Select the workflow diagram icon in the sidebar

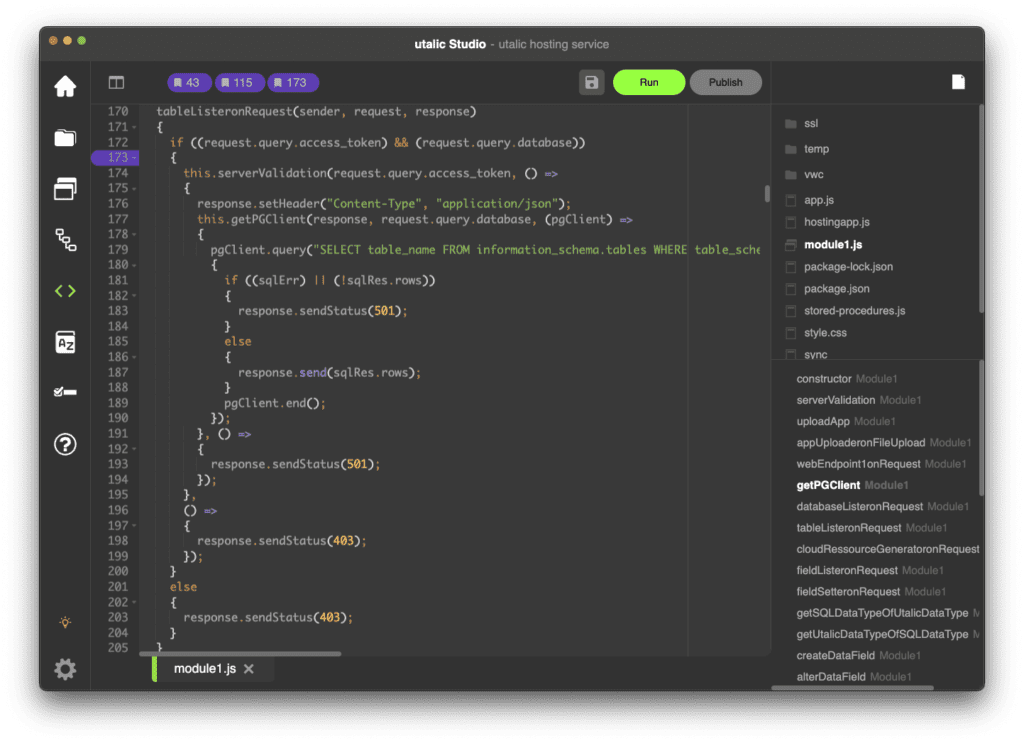[65, 239]
